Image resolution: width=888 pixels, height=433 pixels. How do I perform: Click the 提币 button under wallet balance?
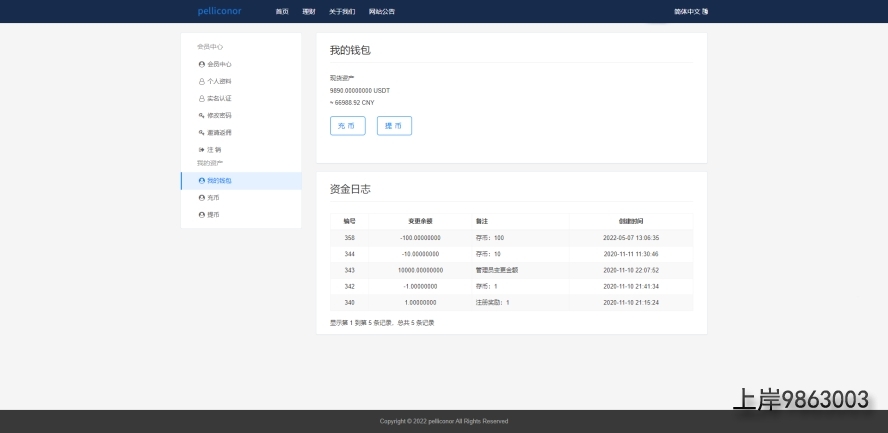pos(394,126)
